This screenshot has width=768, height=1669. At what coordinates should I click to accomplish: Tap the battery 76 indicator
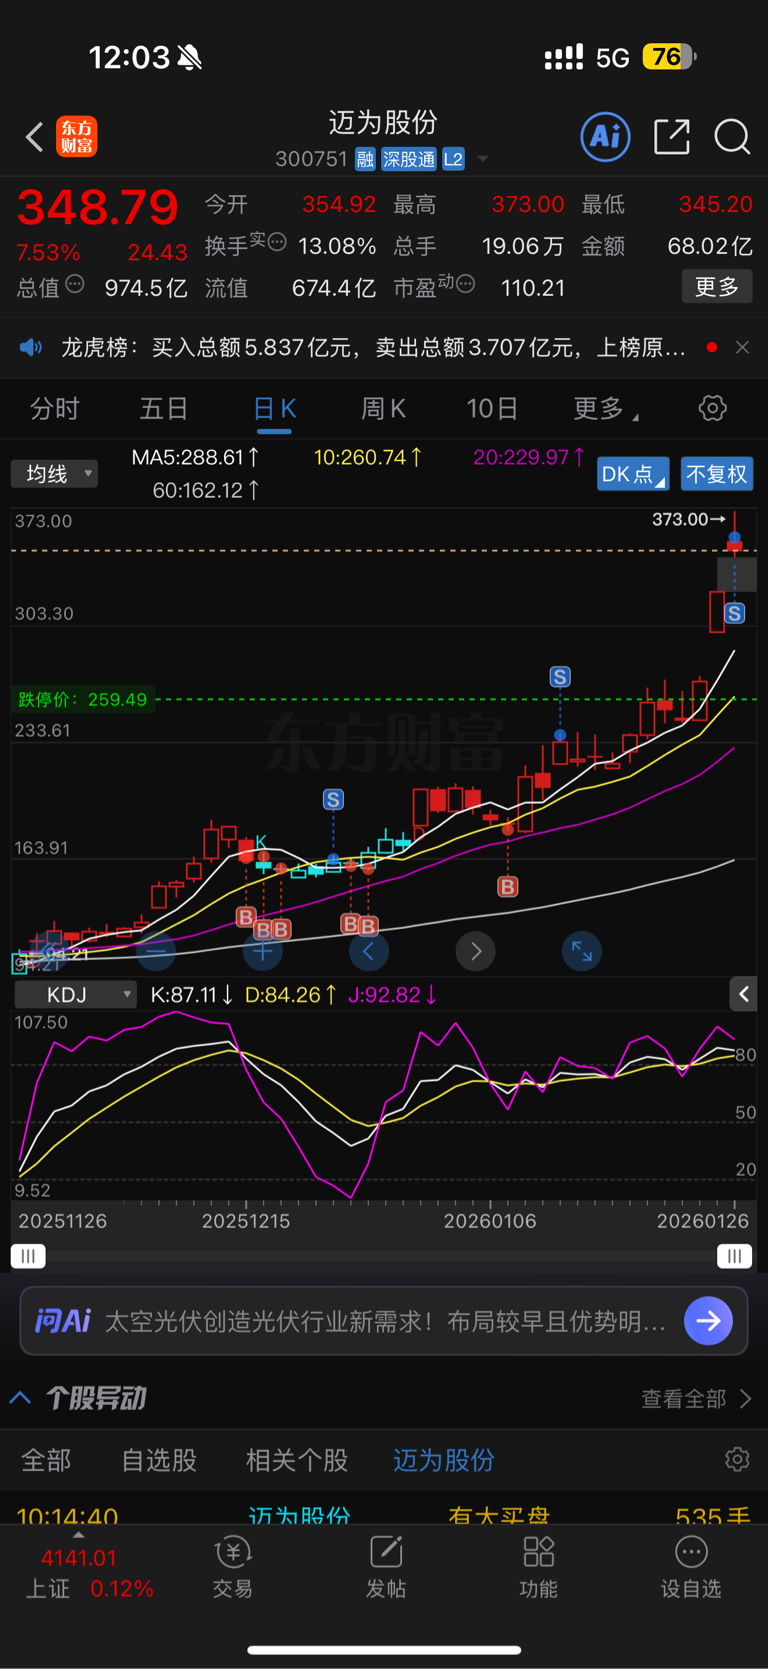669,57
